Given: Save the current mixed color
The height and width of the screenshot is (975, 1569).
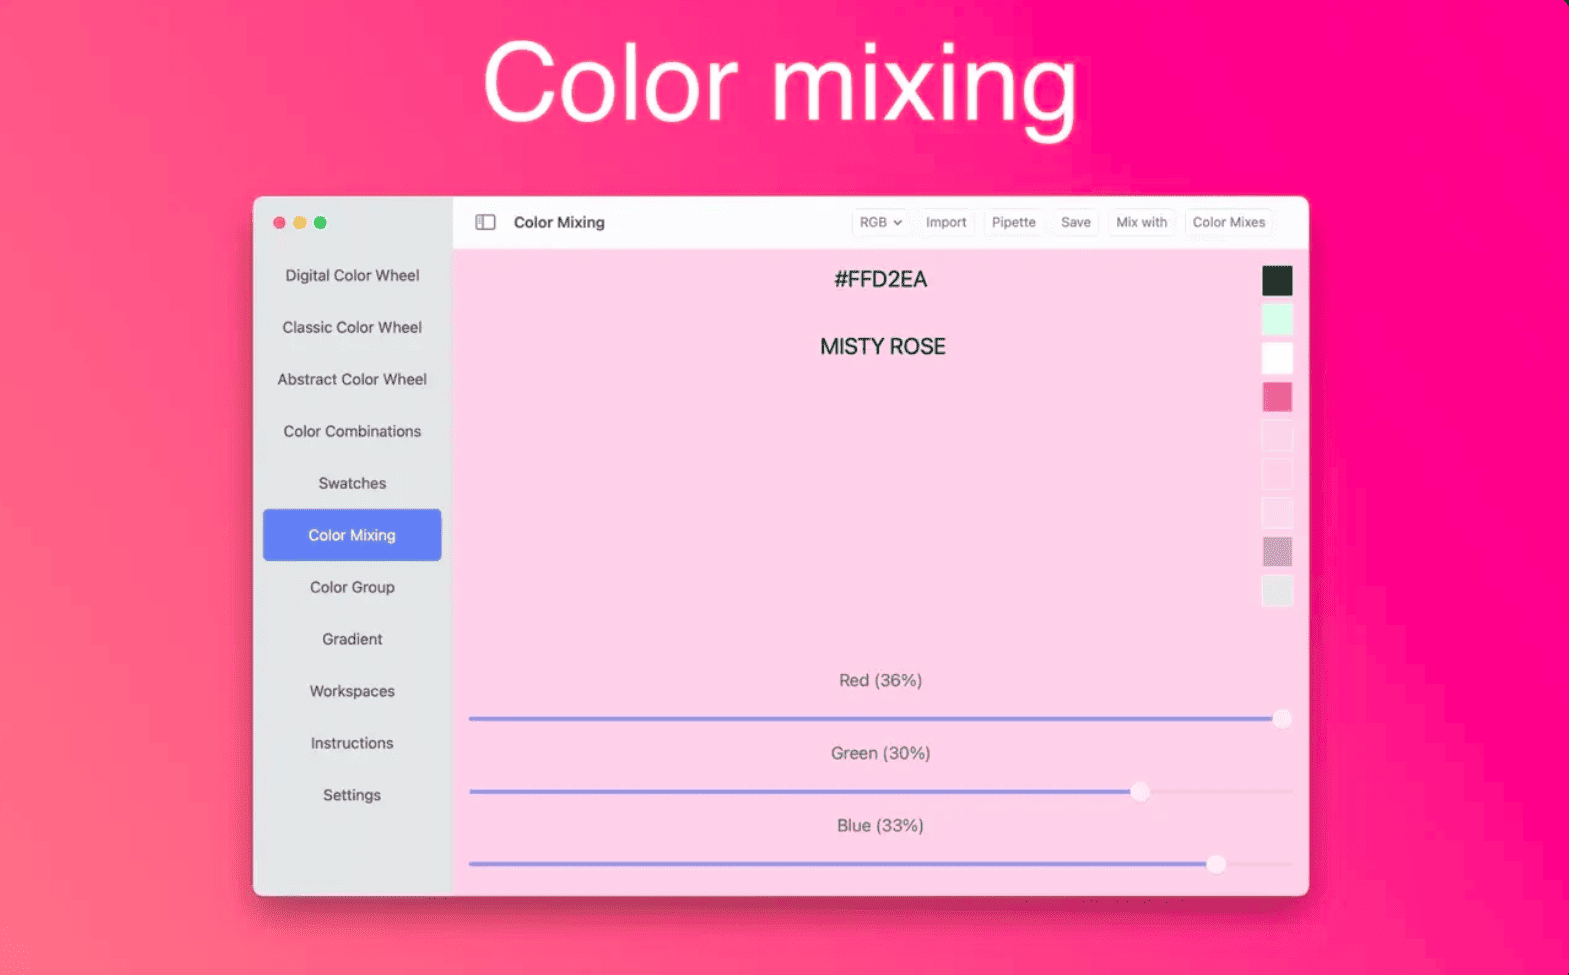Looking at the screenshot, I should point(1076,222).
